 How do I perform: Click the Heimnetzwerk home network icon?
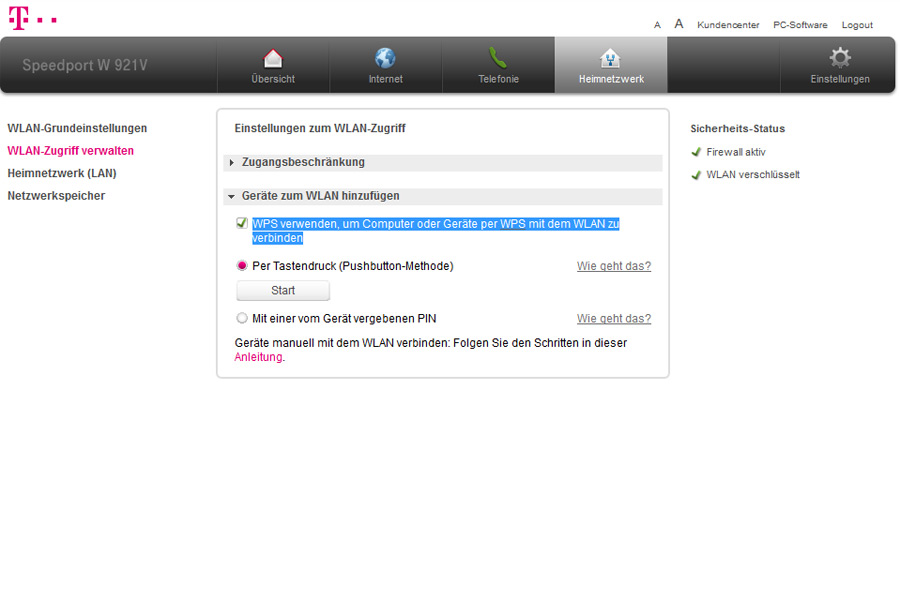(x=610, y=58)
